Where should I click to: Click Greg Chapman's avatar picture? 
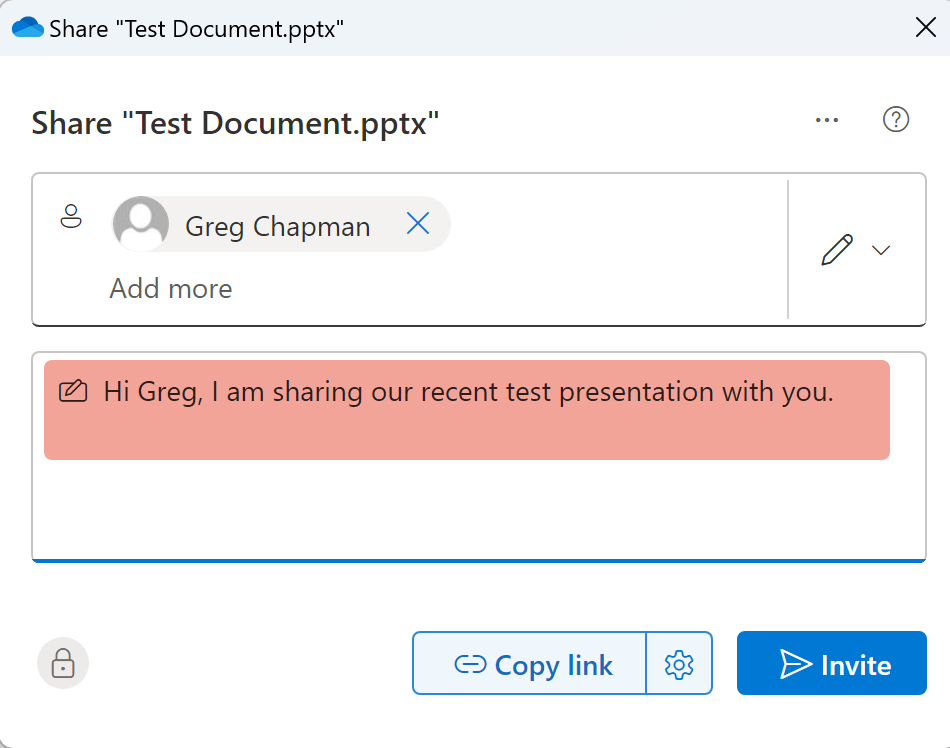[141, 223]
